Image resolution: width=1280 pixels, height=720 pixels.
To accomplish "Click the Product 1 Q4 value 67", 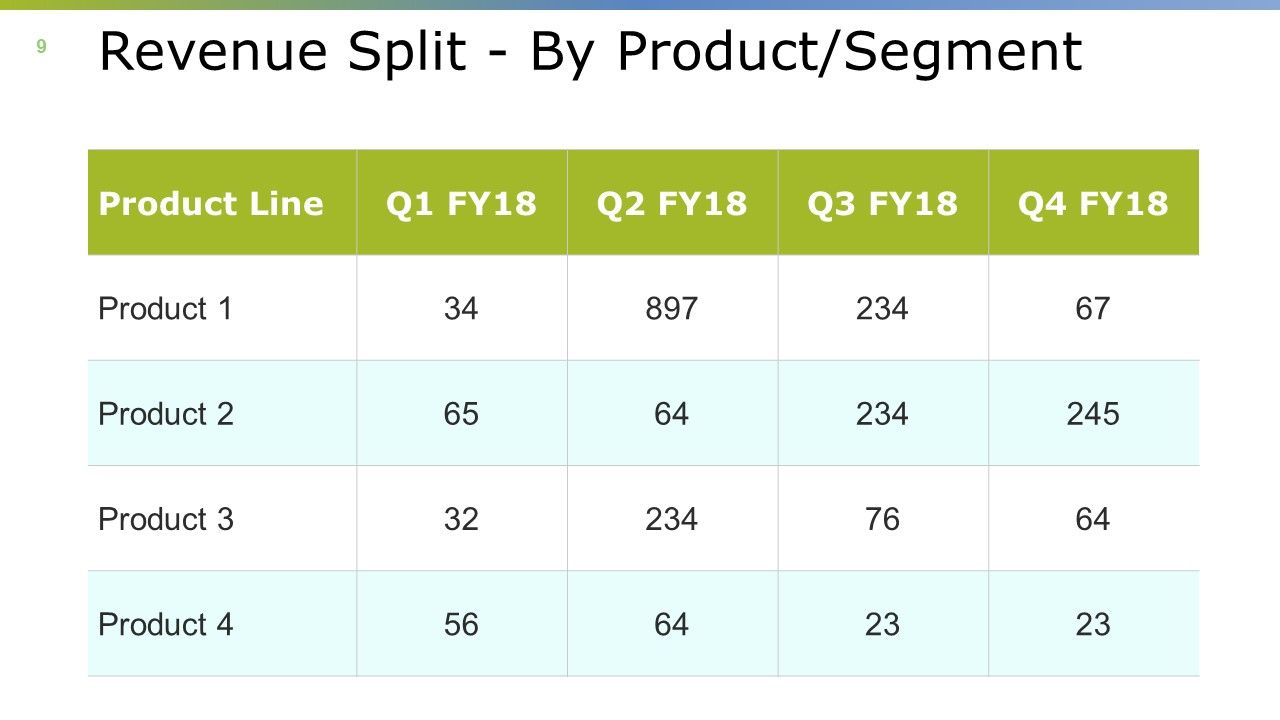I will [x=1094, y=308].
